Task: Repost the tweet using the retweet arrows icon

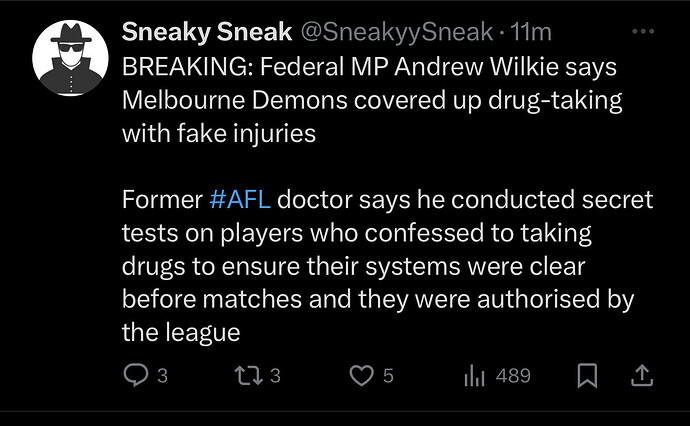Action: click(249, 375)
